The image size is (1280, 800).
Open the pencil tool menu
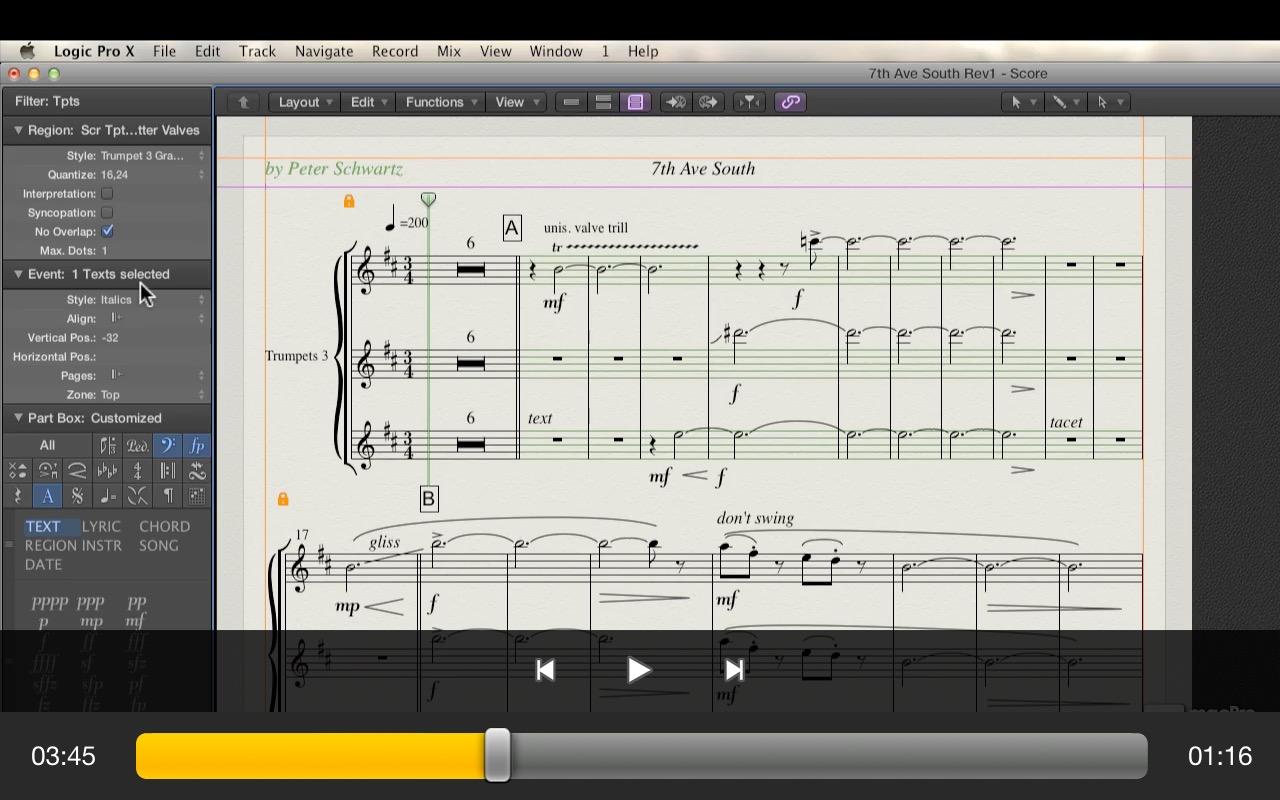(1064, 102)
